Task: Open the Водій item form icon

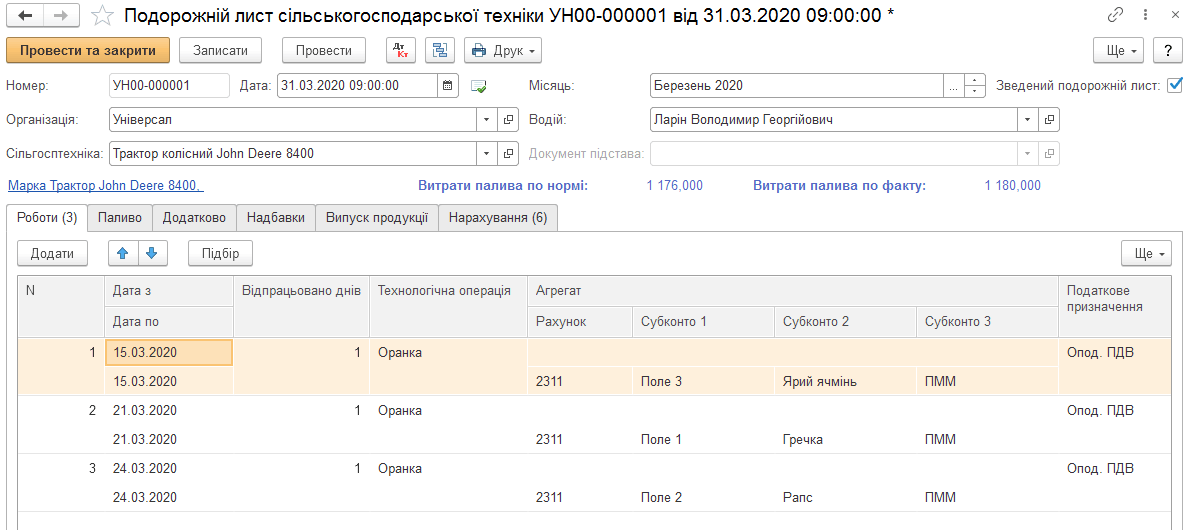Action: pyautogui.click(x=1049, y=120)
